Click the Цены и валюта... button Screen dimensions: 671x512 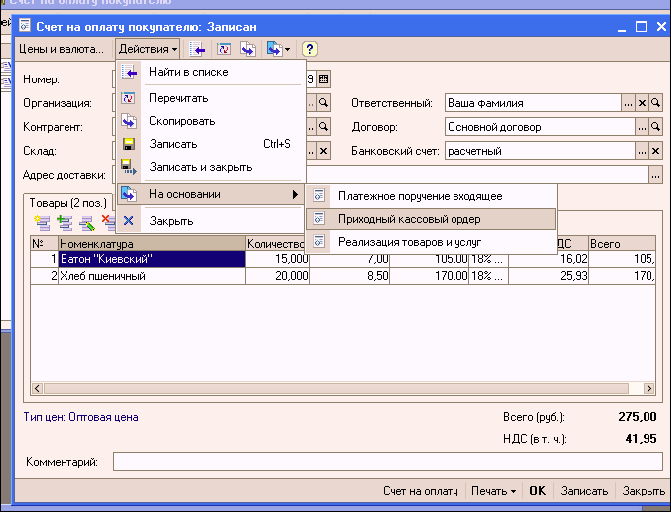pyautogui.click(x=61, y=48)
